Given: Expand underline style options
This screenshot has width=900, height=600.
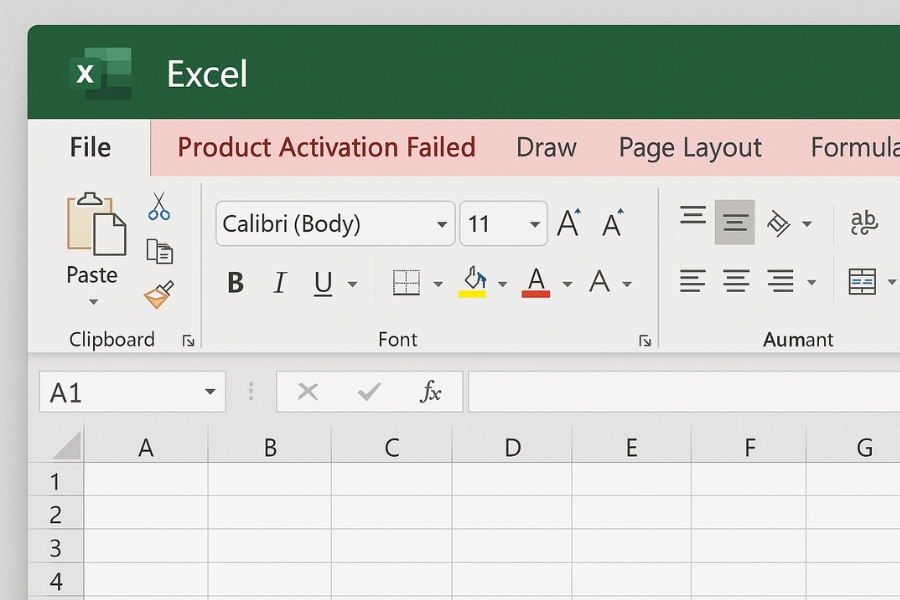Looking at the screenshot, I should coord(352,284).
